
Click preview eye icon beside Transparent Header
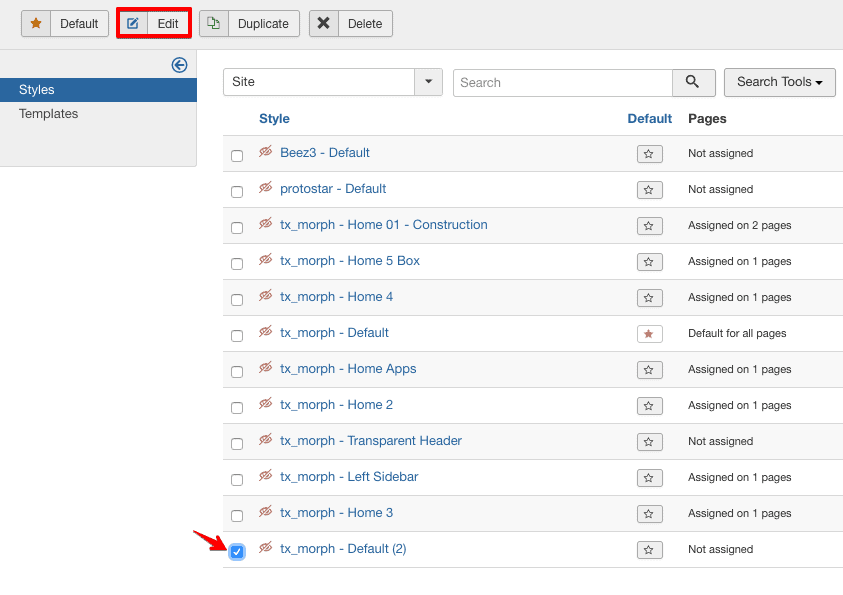(266, 440)
